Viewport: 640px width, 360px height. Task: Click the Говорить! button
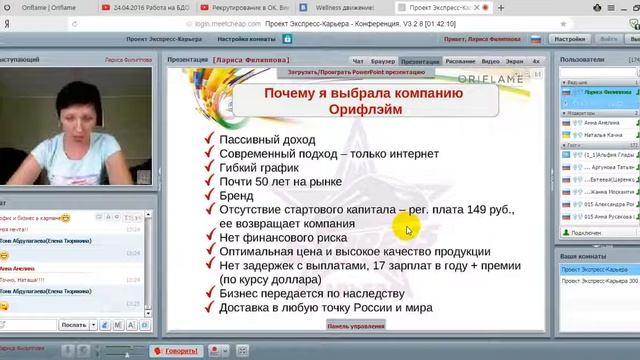click(176, 351)
